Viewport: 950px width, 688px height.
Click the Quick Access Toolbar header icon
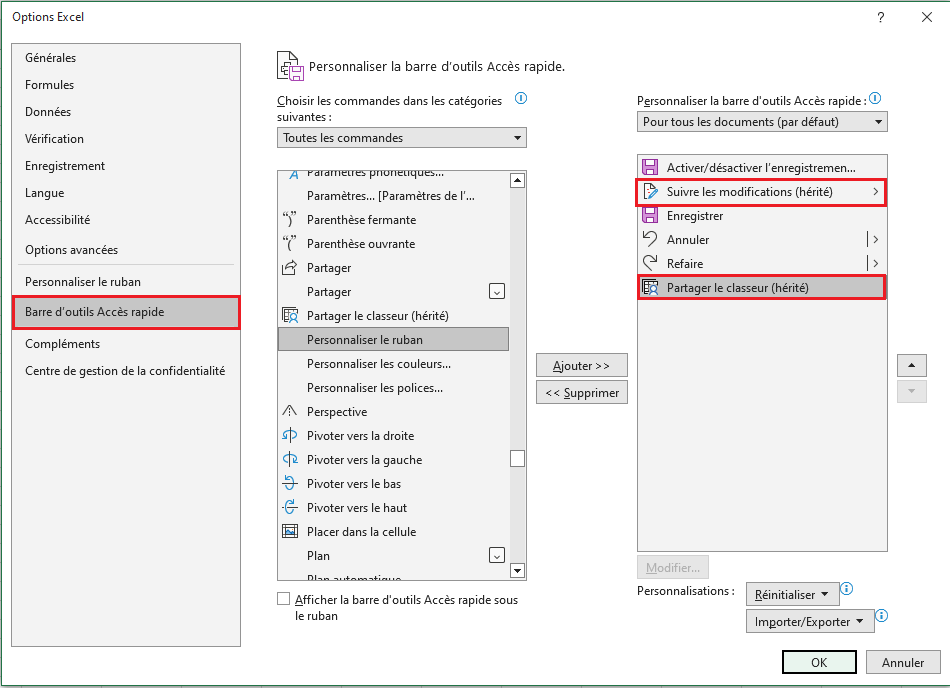290,66
